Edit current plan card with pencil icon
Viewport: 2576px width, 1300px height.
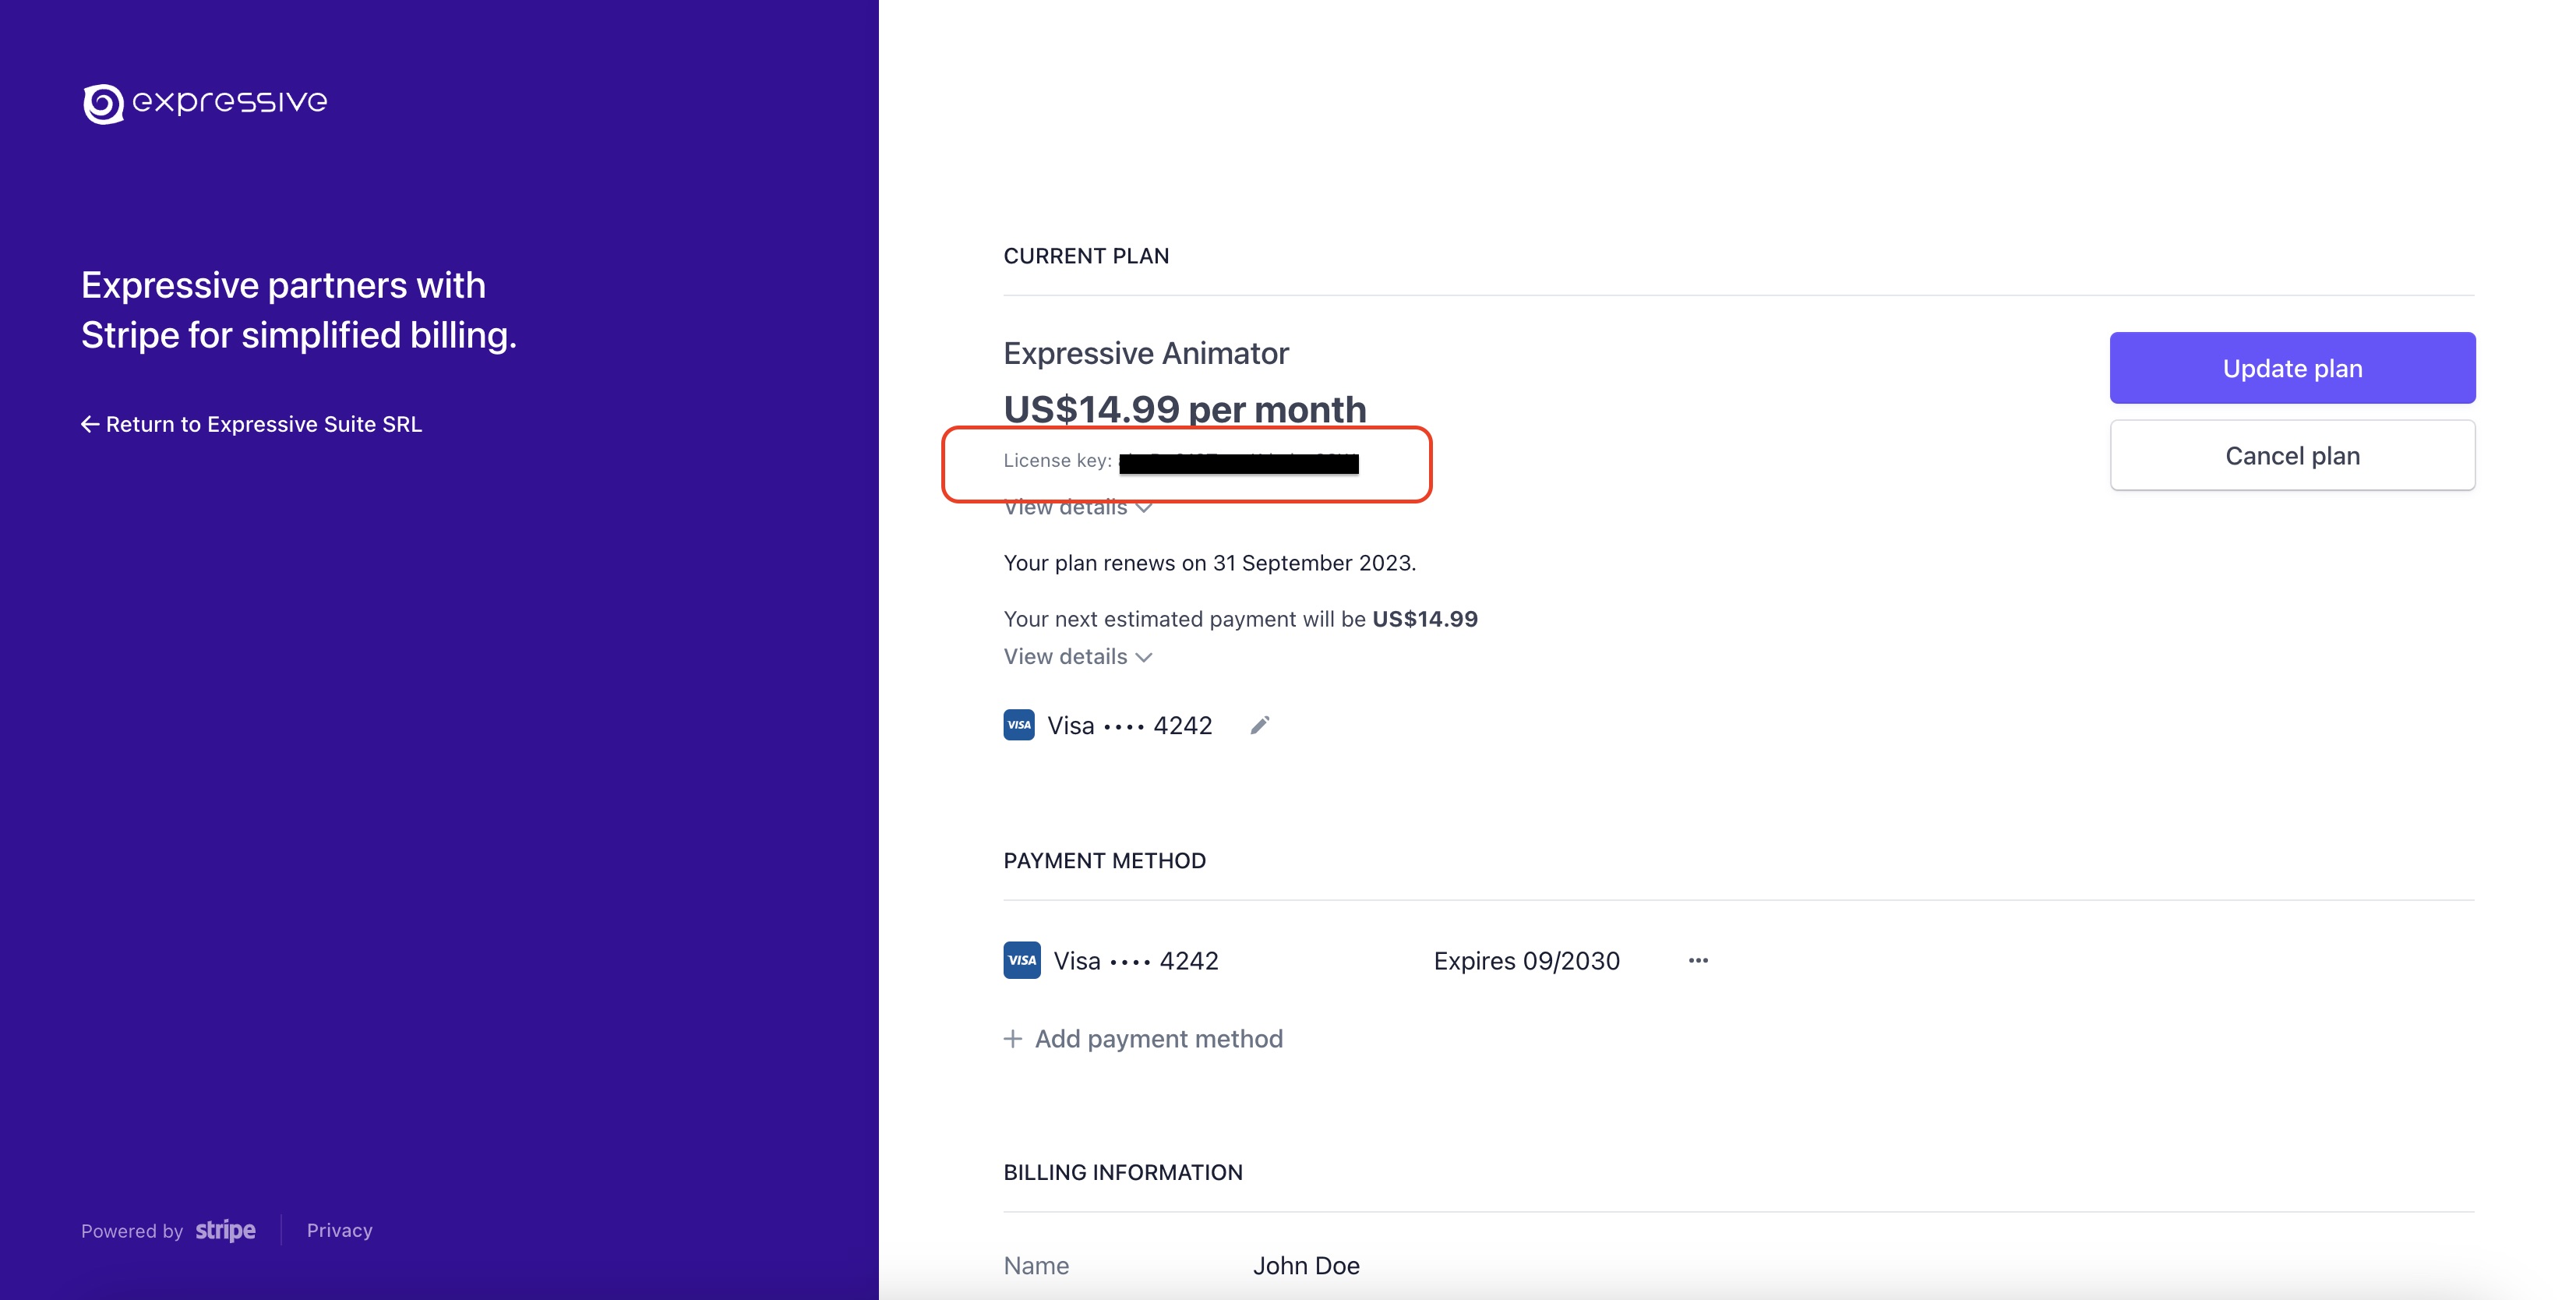pos(1260,725)
